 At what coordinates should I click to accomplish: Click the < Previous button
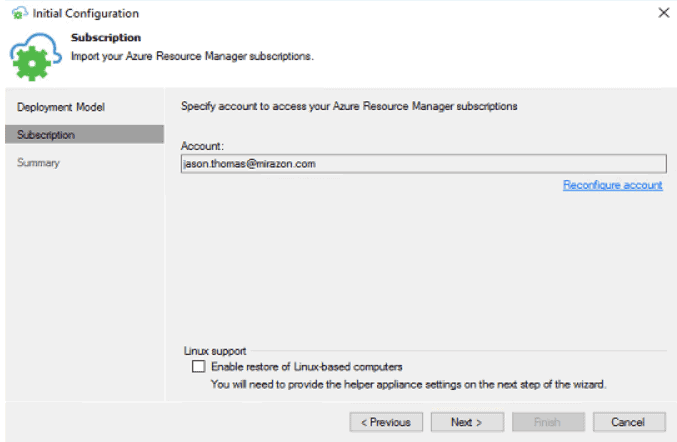click(x=386, y=422)
